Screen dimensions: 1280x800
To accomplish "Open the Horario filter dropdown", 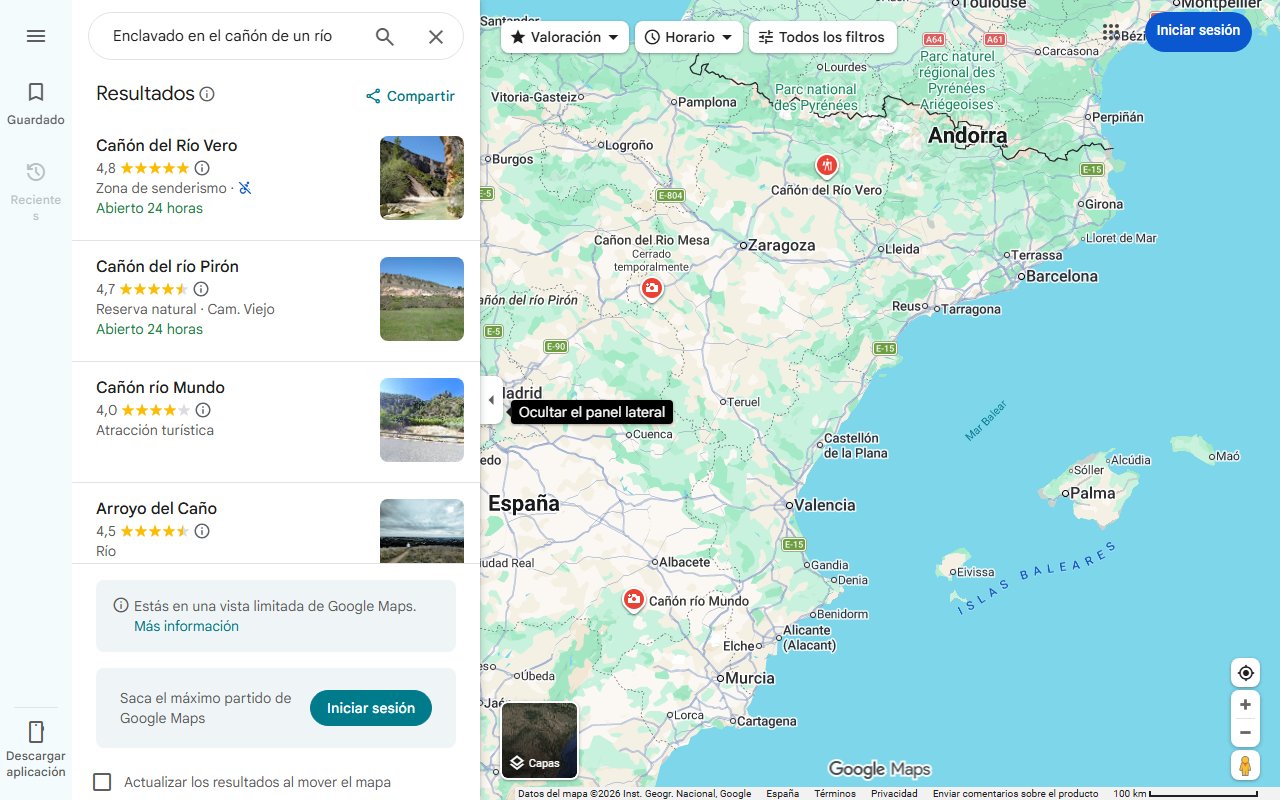I will pyautogui.click(x=688, y=36).
